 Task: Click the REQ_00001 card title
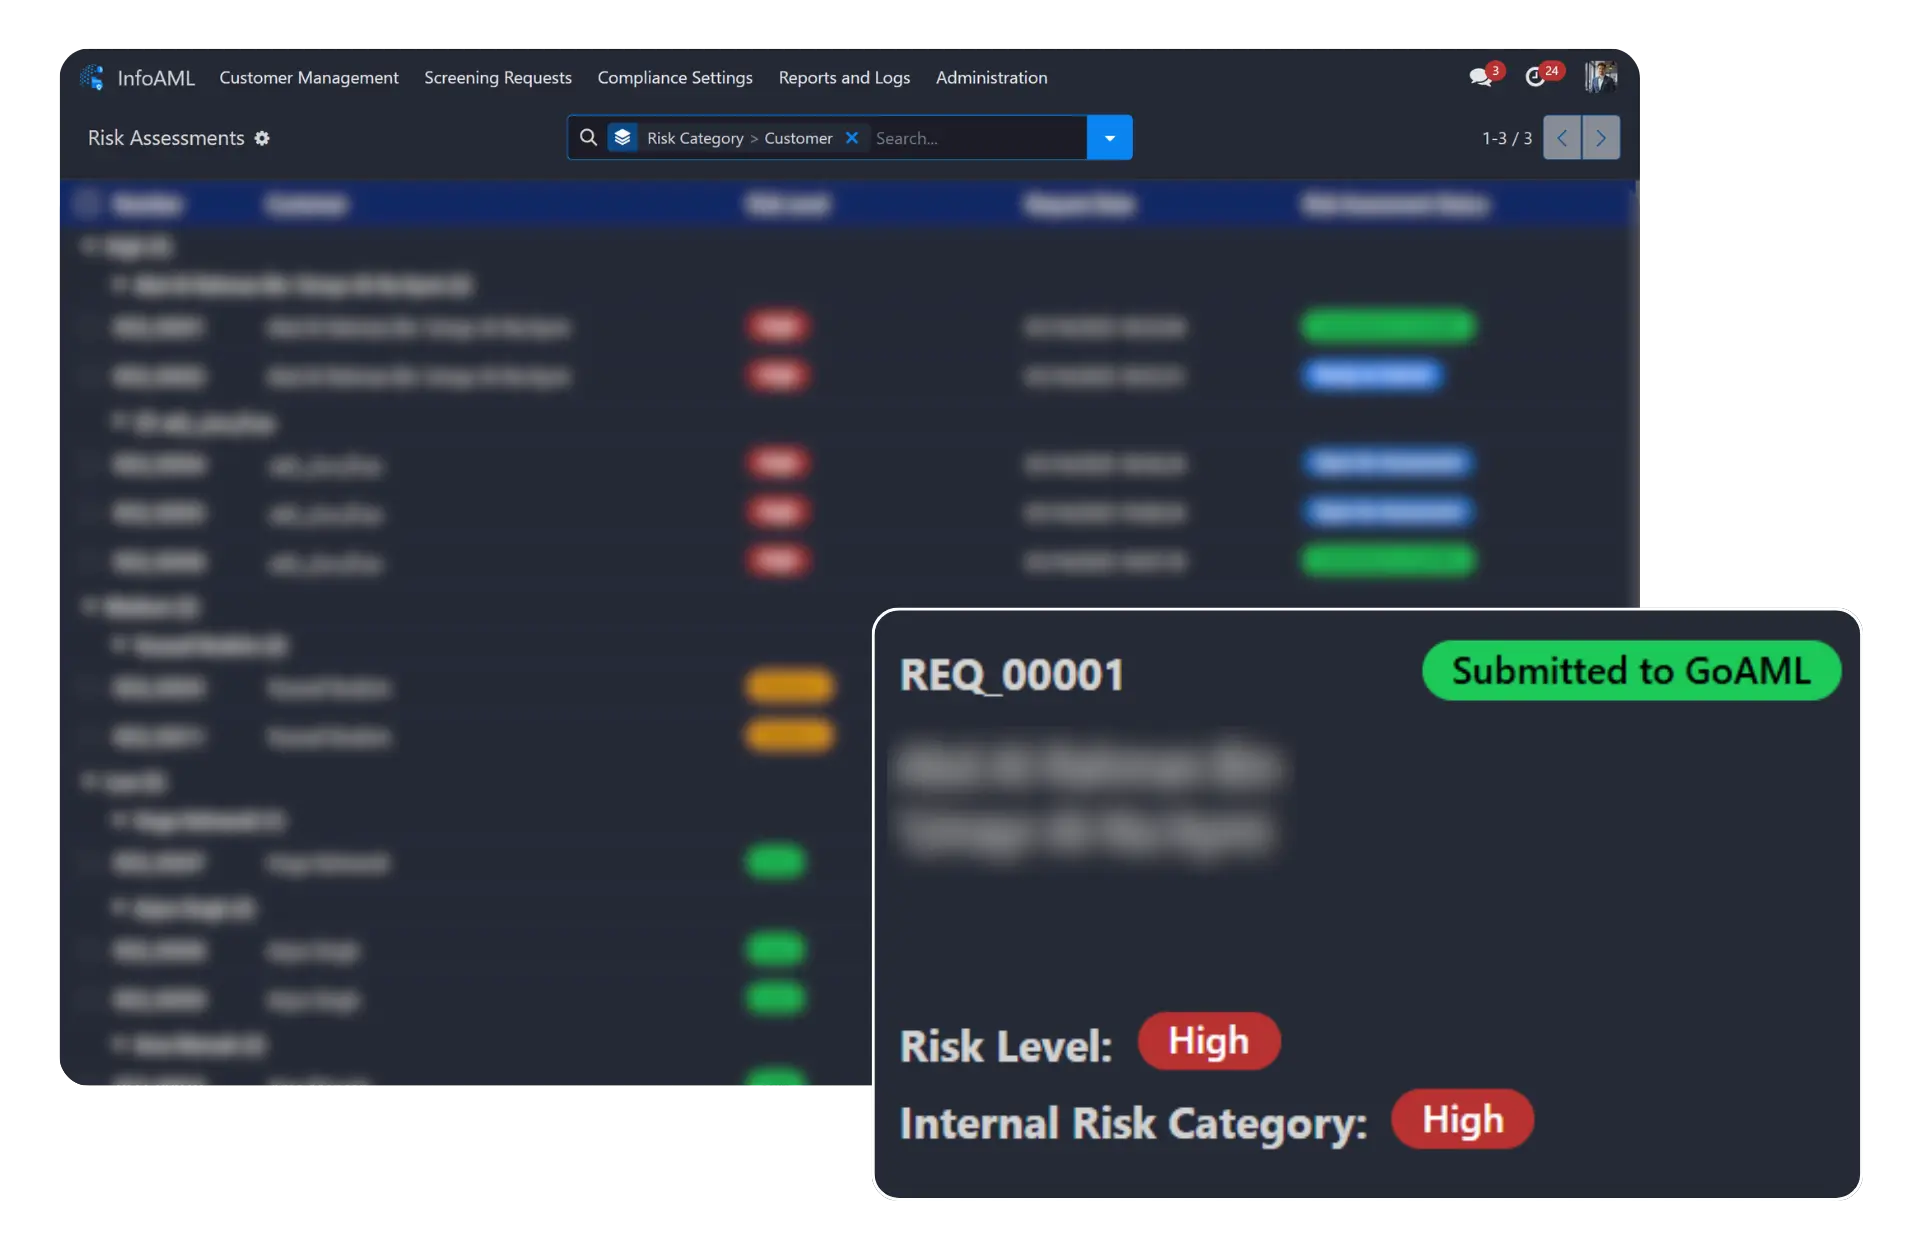(1012, 675)
